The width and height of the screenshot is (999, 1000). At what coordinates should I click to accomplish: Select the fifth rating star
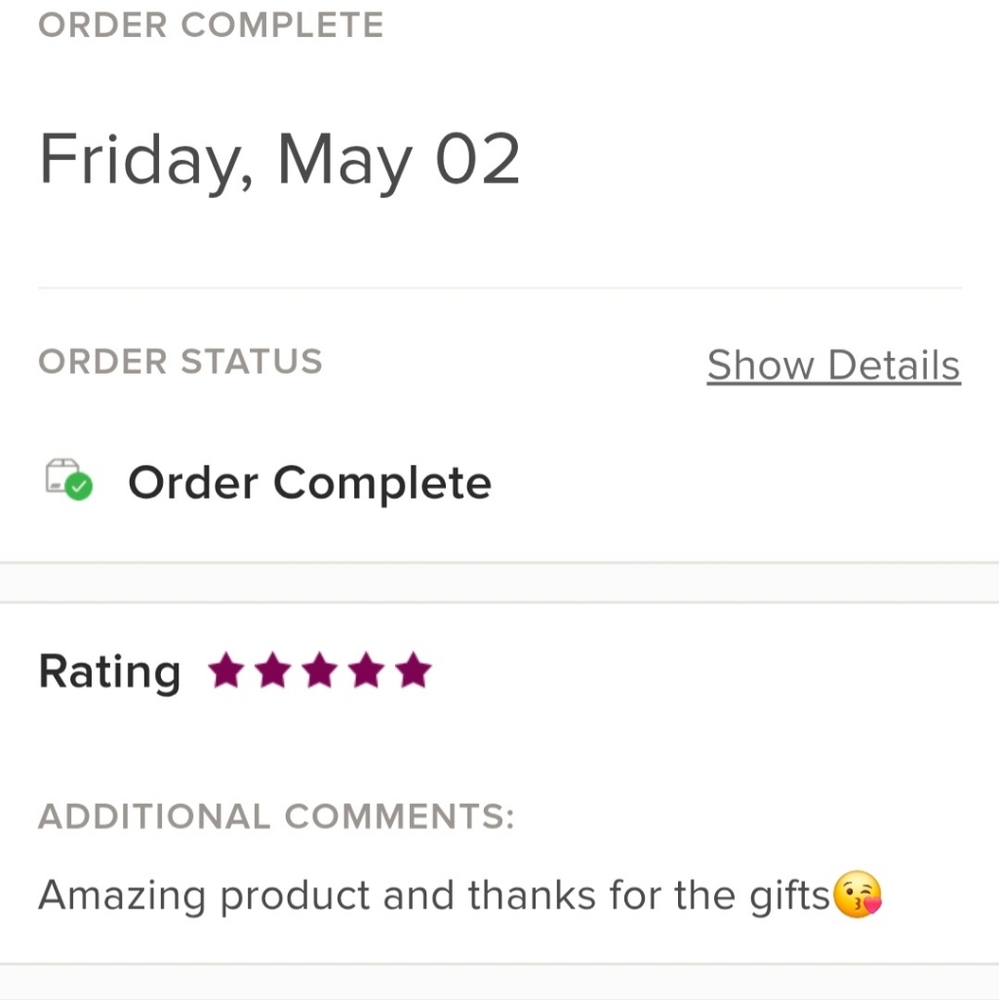[x=413, y=670]
